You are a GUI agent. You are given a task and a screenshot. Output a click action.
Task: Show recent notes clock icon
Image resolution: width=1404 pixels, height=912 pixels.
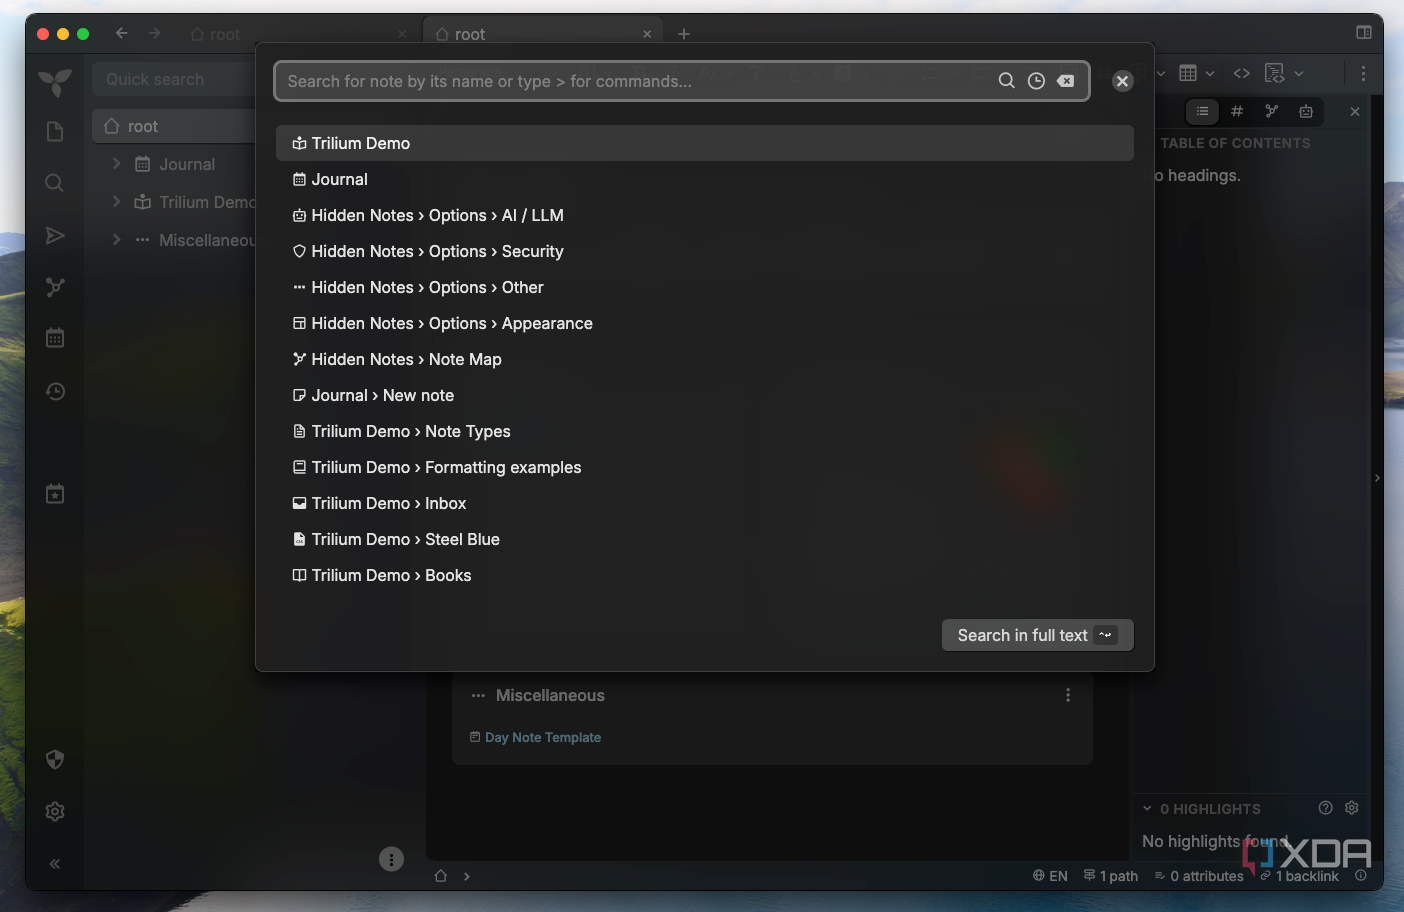click(x=1036, y=81)
